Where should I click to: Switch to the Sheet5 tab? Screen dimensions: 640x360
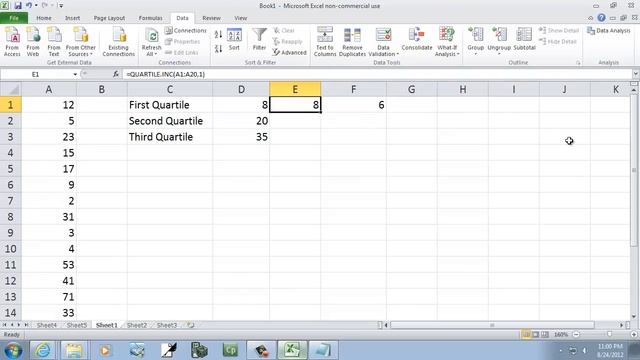coord(77,325)
